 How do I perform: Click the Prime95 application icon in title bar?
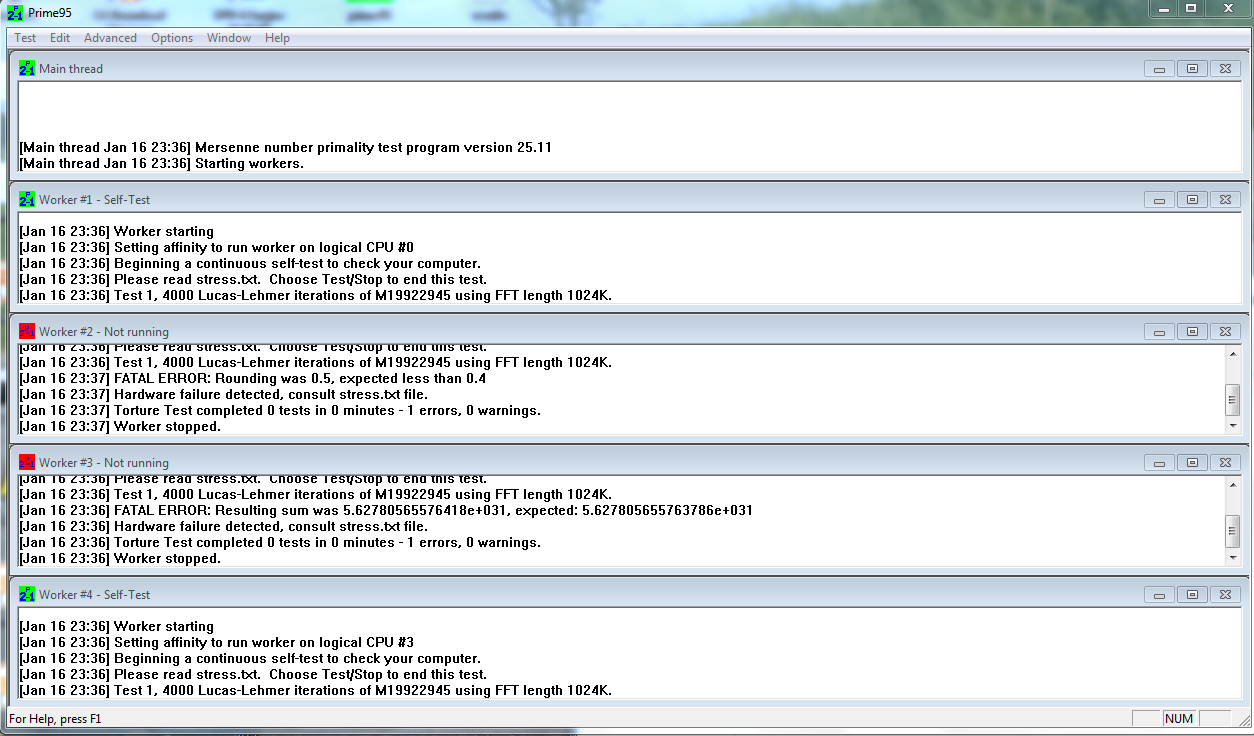(14, 12)
